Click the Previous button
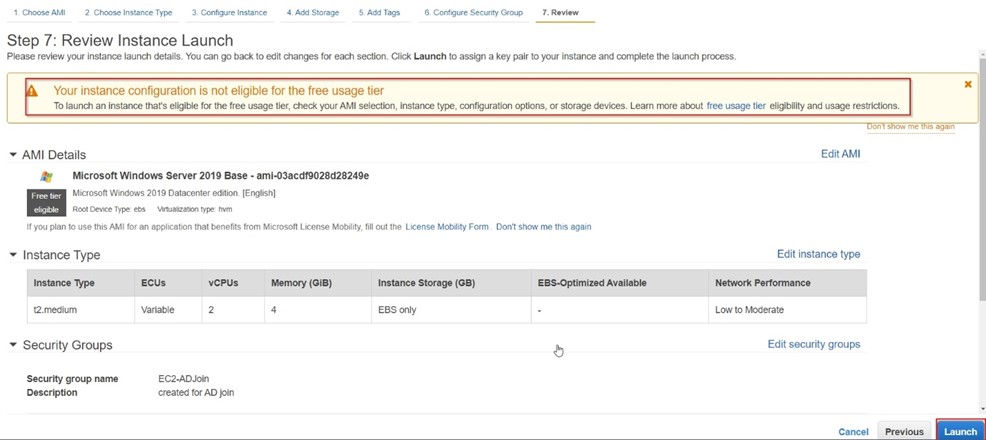Screen dimensions: 986x440 904,432
